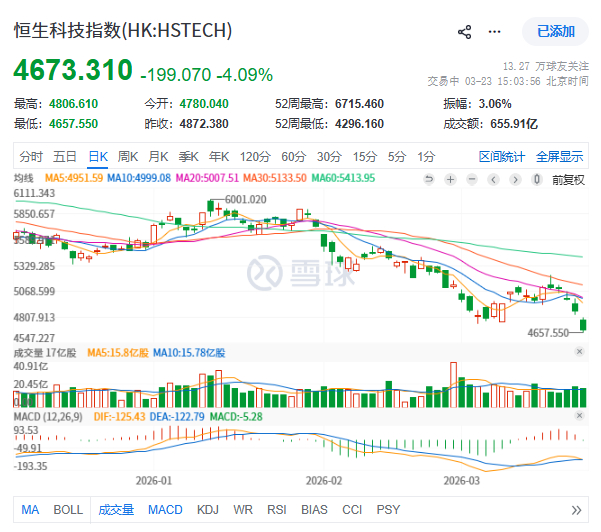Select the 季K chart tab
601x532 pixels.
pos(188,157)
